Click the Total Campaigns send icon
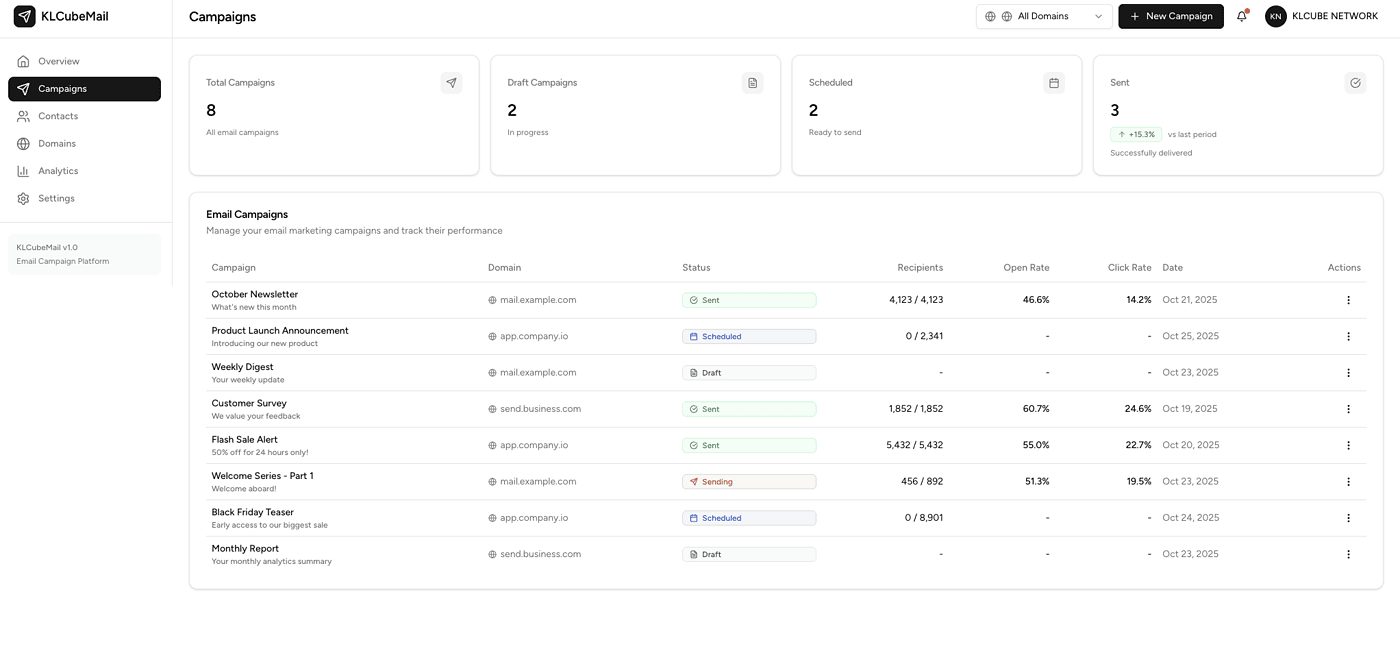This screenshot has width=1400, height=664. pyautogui.click(x=451, y=83)
